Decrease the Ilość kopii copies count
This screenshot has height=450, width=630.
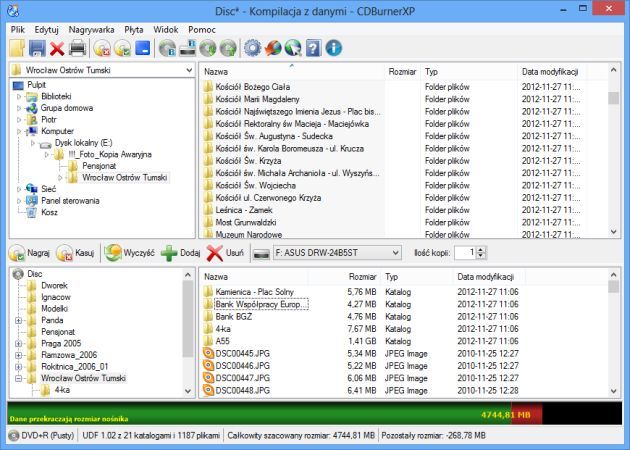click(x=481, y=256)
